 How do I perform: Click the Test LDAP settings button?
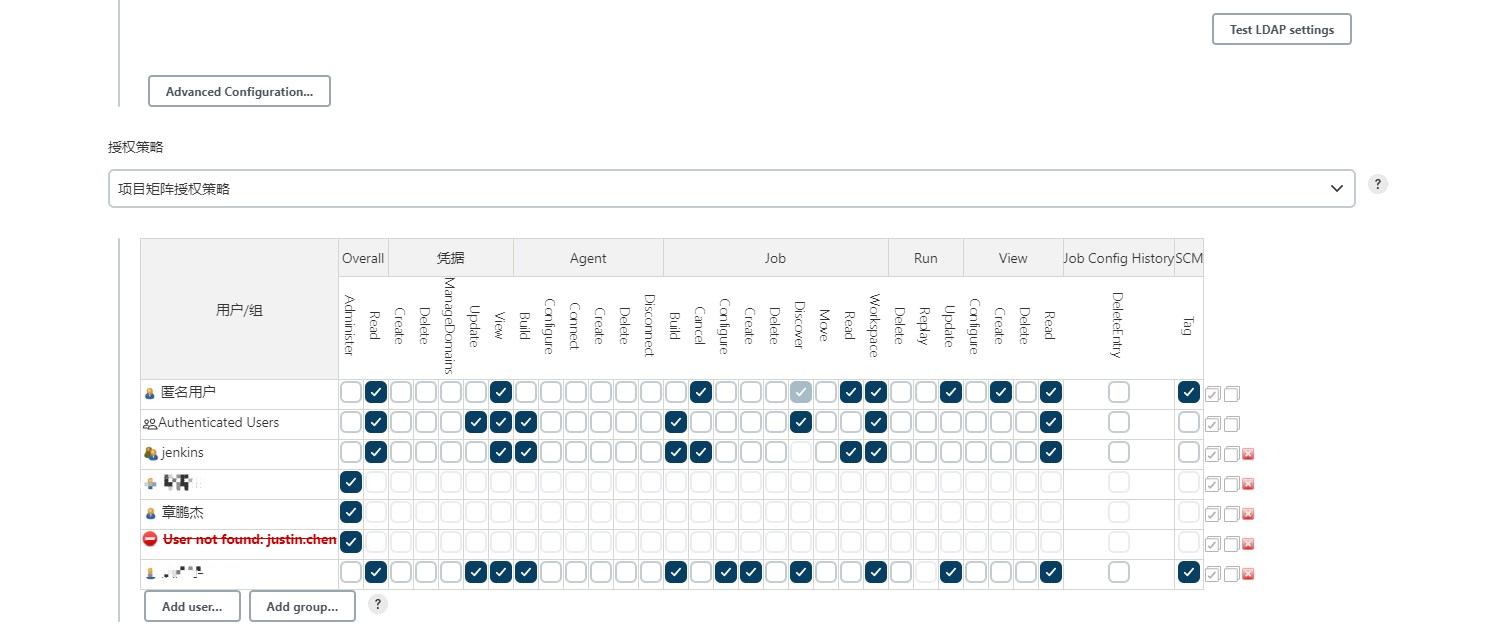coord(1281,30)
